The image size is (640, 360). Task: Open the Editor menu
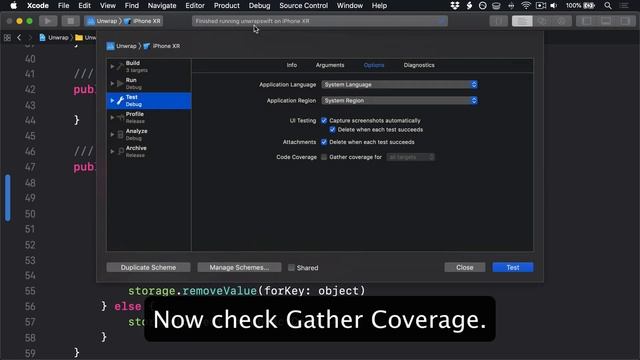click(x=195, y=5)
